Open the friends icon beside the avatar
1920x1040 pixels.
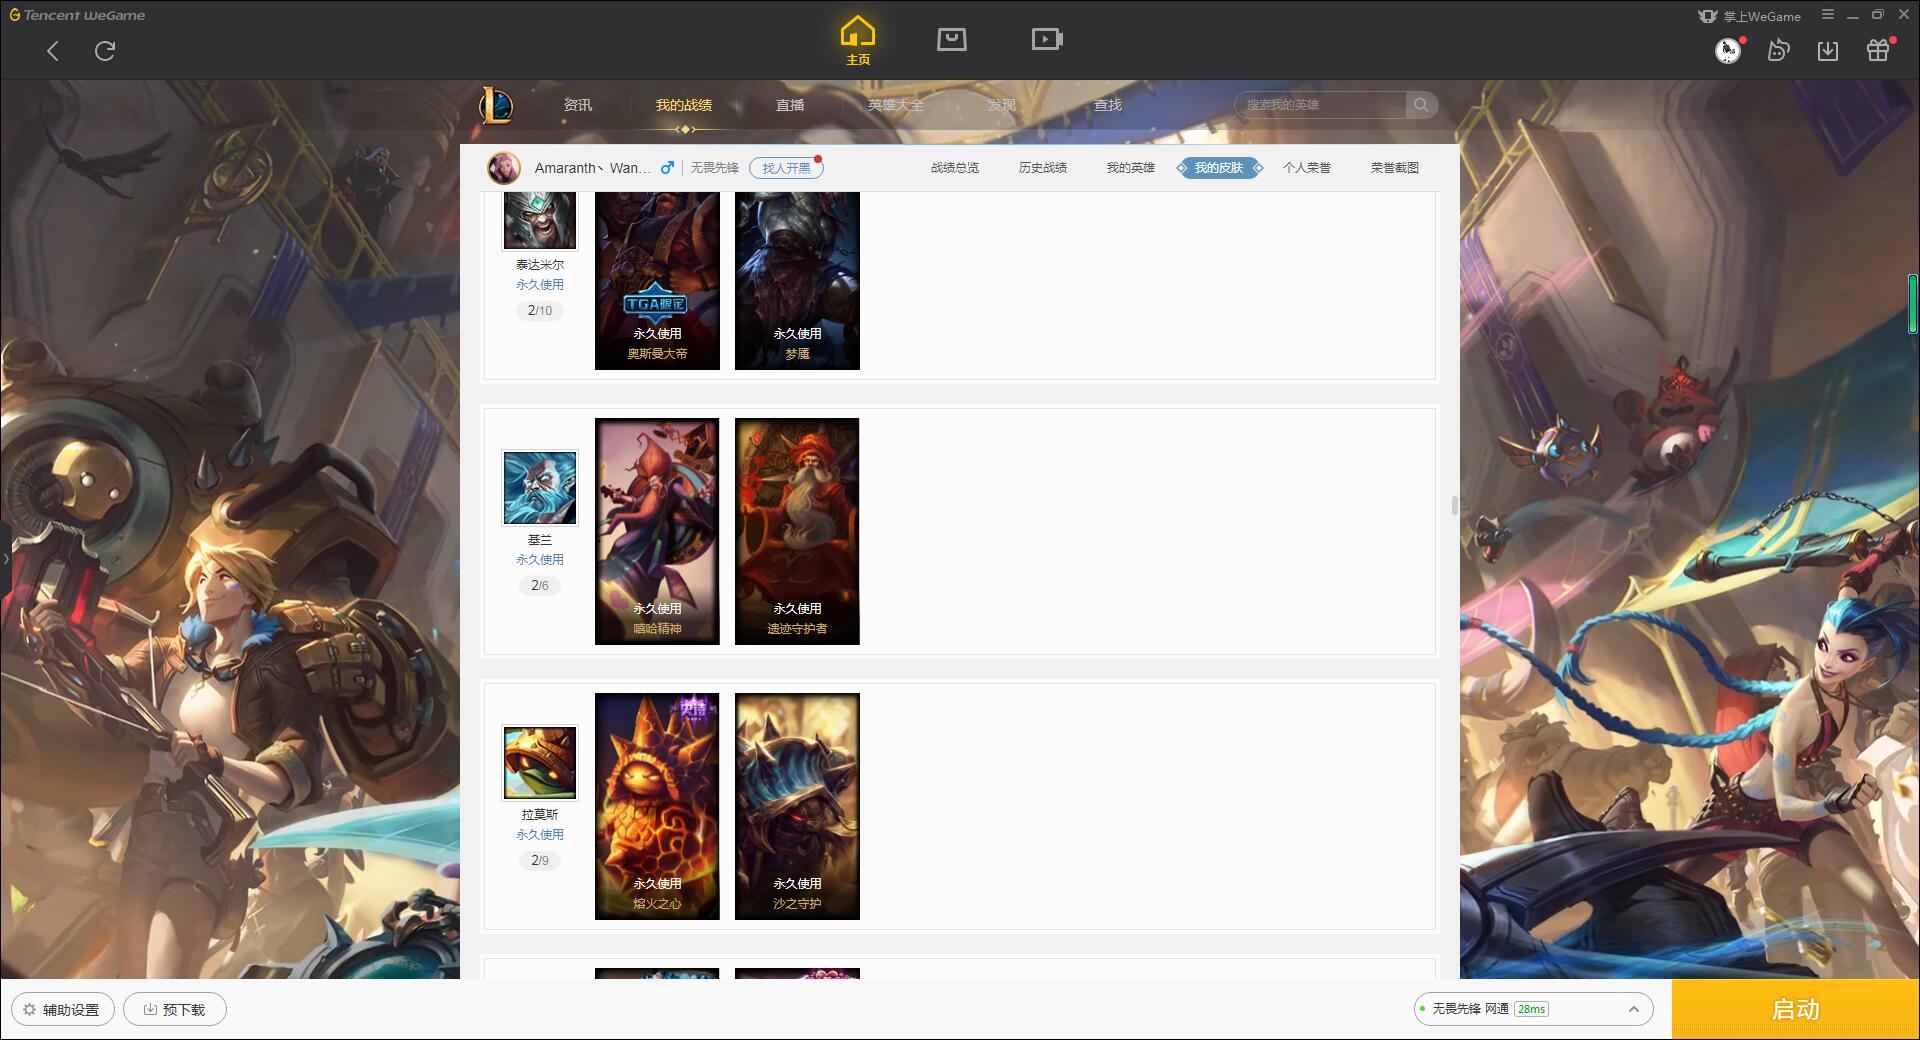(x=1778, y=50)
